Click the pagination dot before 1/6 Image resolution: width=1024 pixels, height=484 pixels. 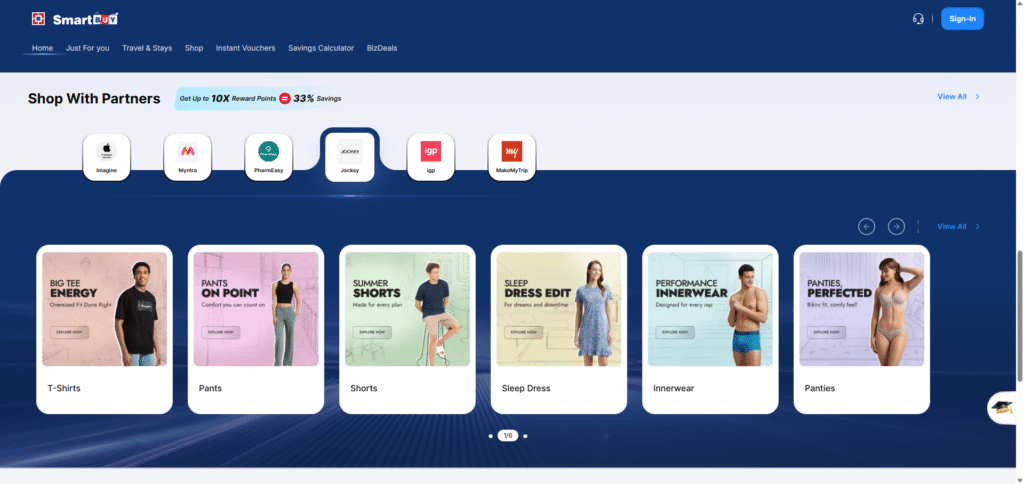tap(490, 436)
